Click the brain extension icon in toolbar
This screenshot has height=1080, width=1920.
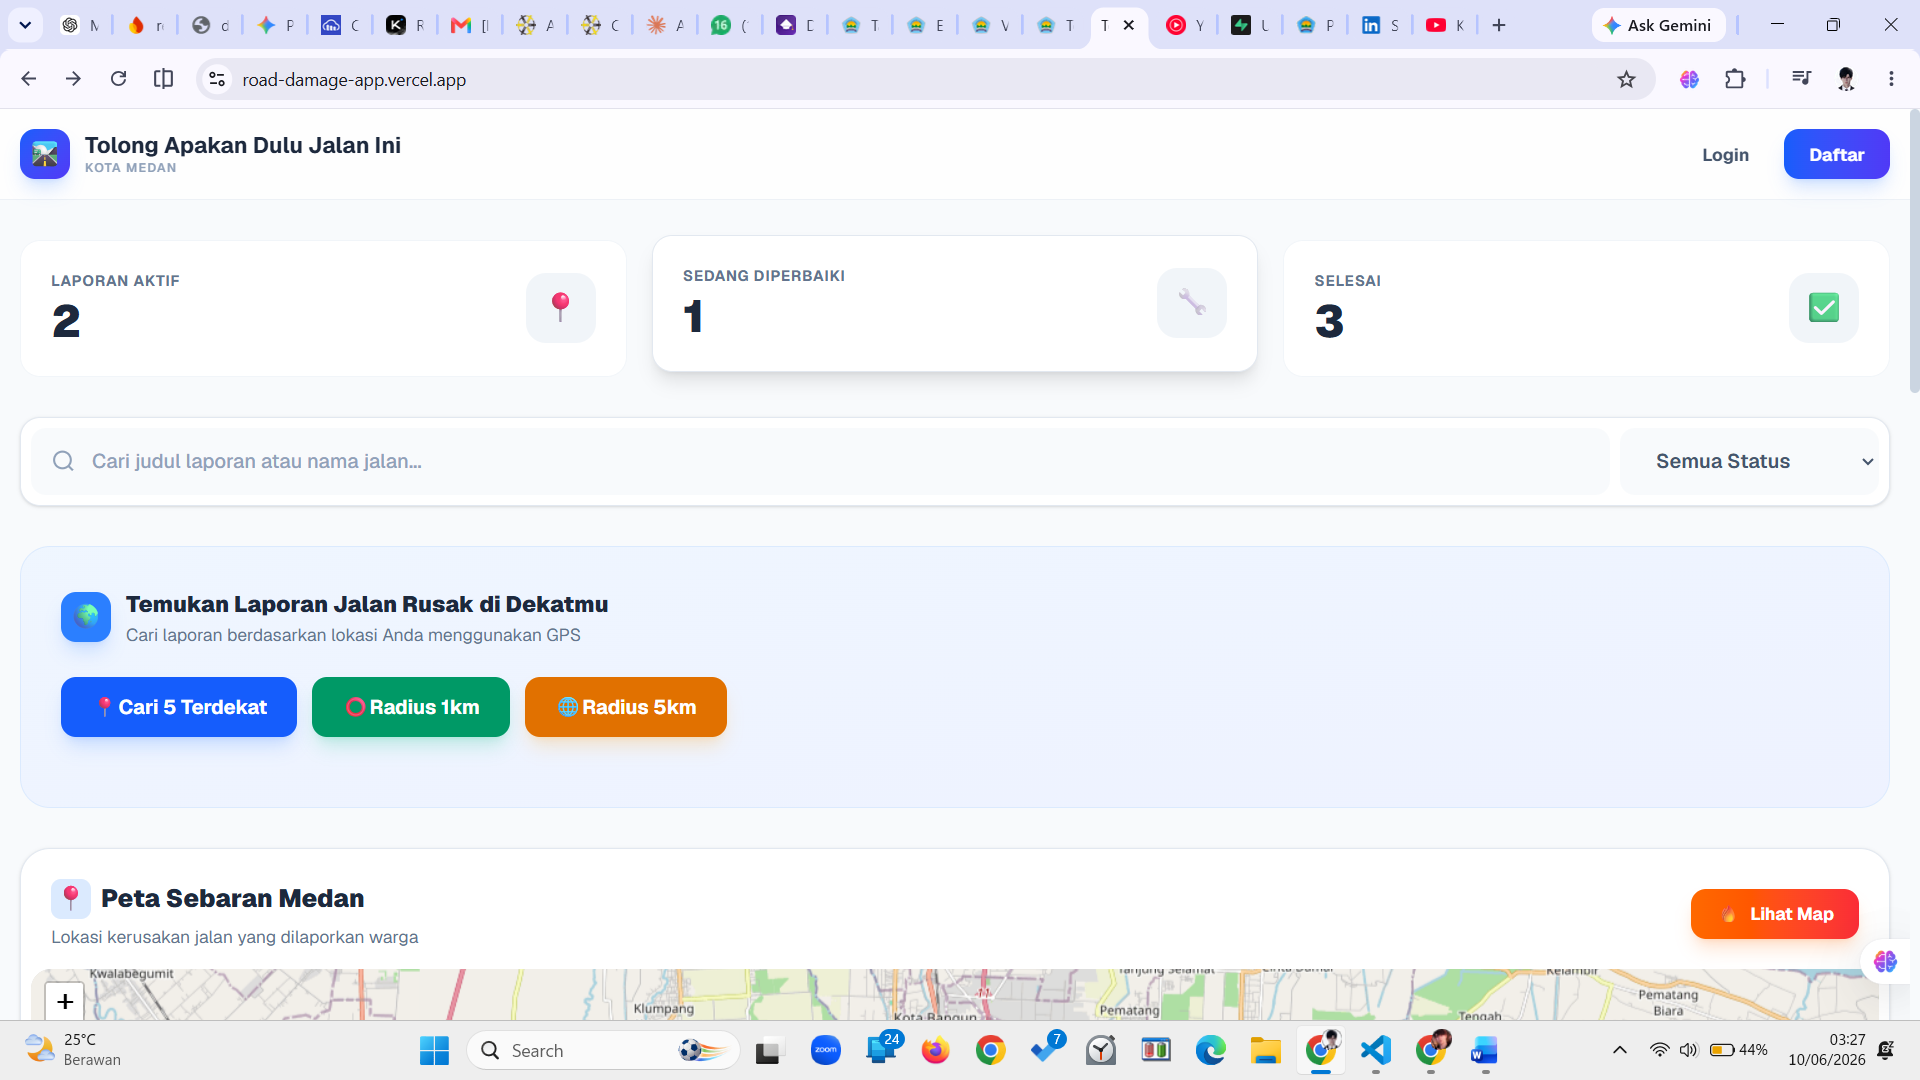coord(1690,79)
